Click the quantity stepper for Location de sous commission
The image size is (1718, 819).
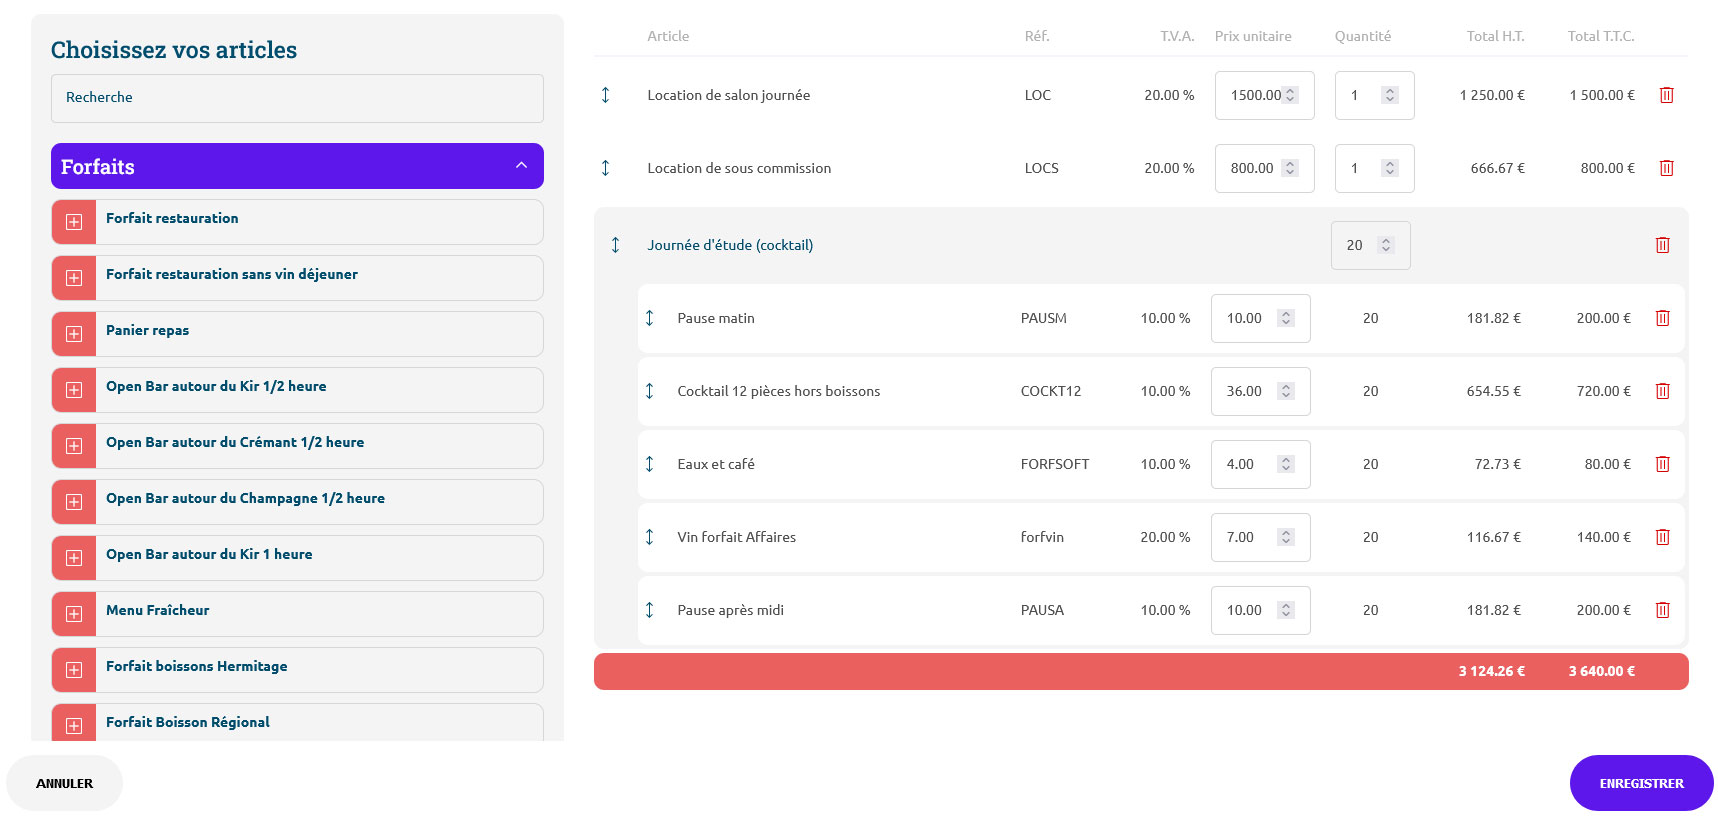[x=1389, y=168]
